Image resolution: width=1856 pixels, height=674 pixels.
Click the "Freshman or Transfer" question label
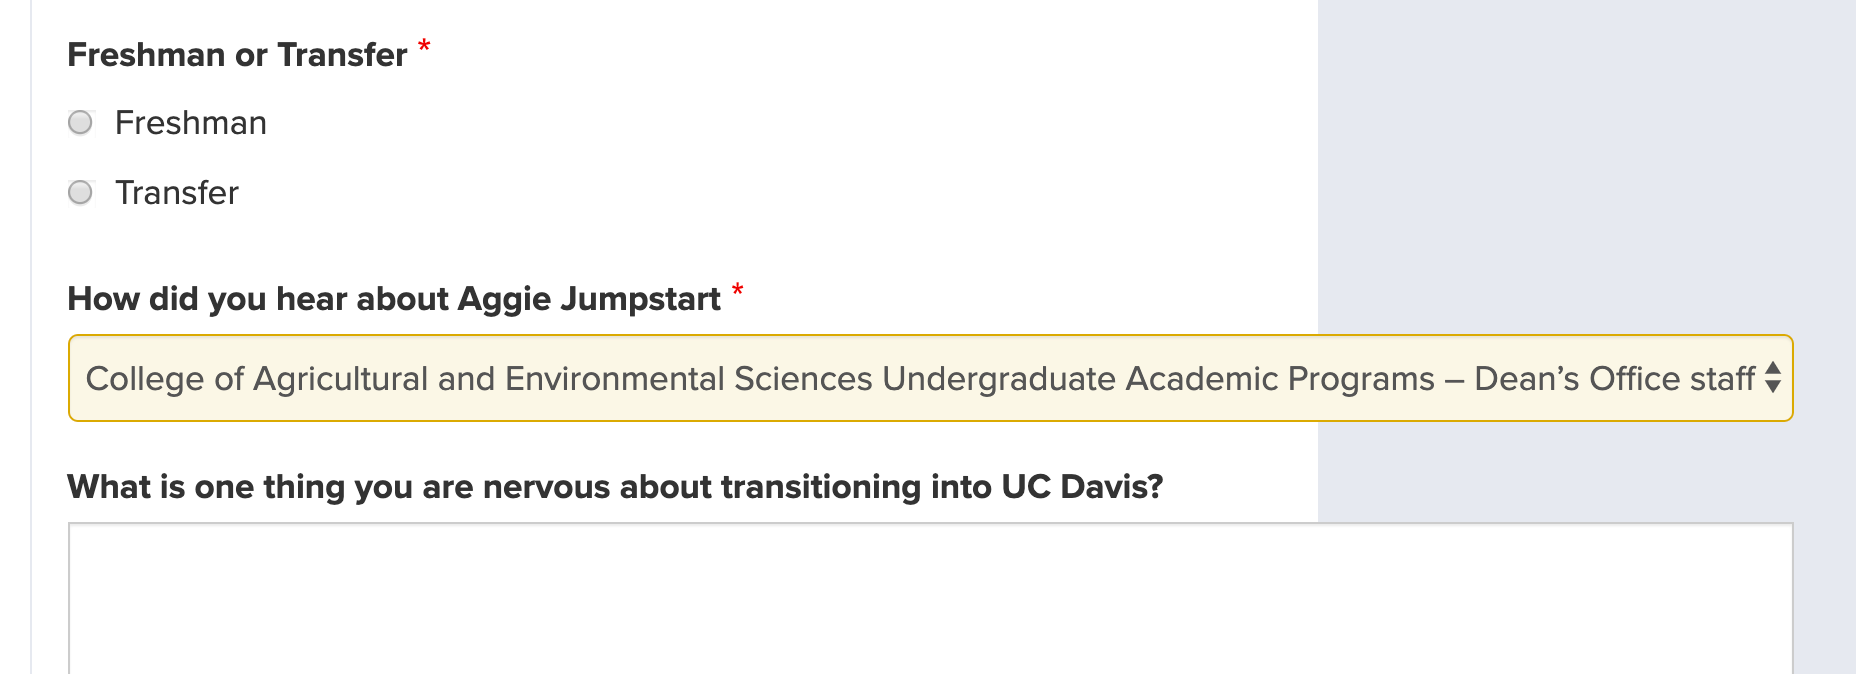237,55
